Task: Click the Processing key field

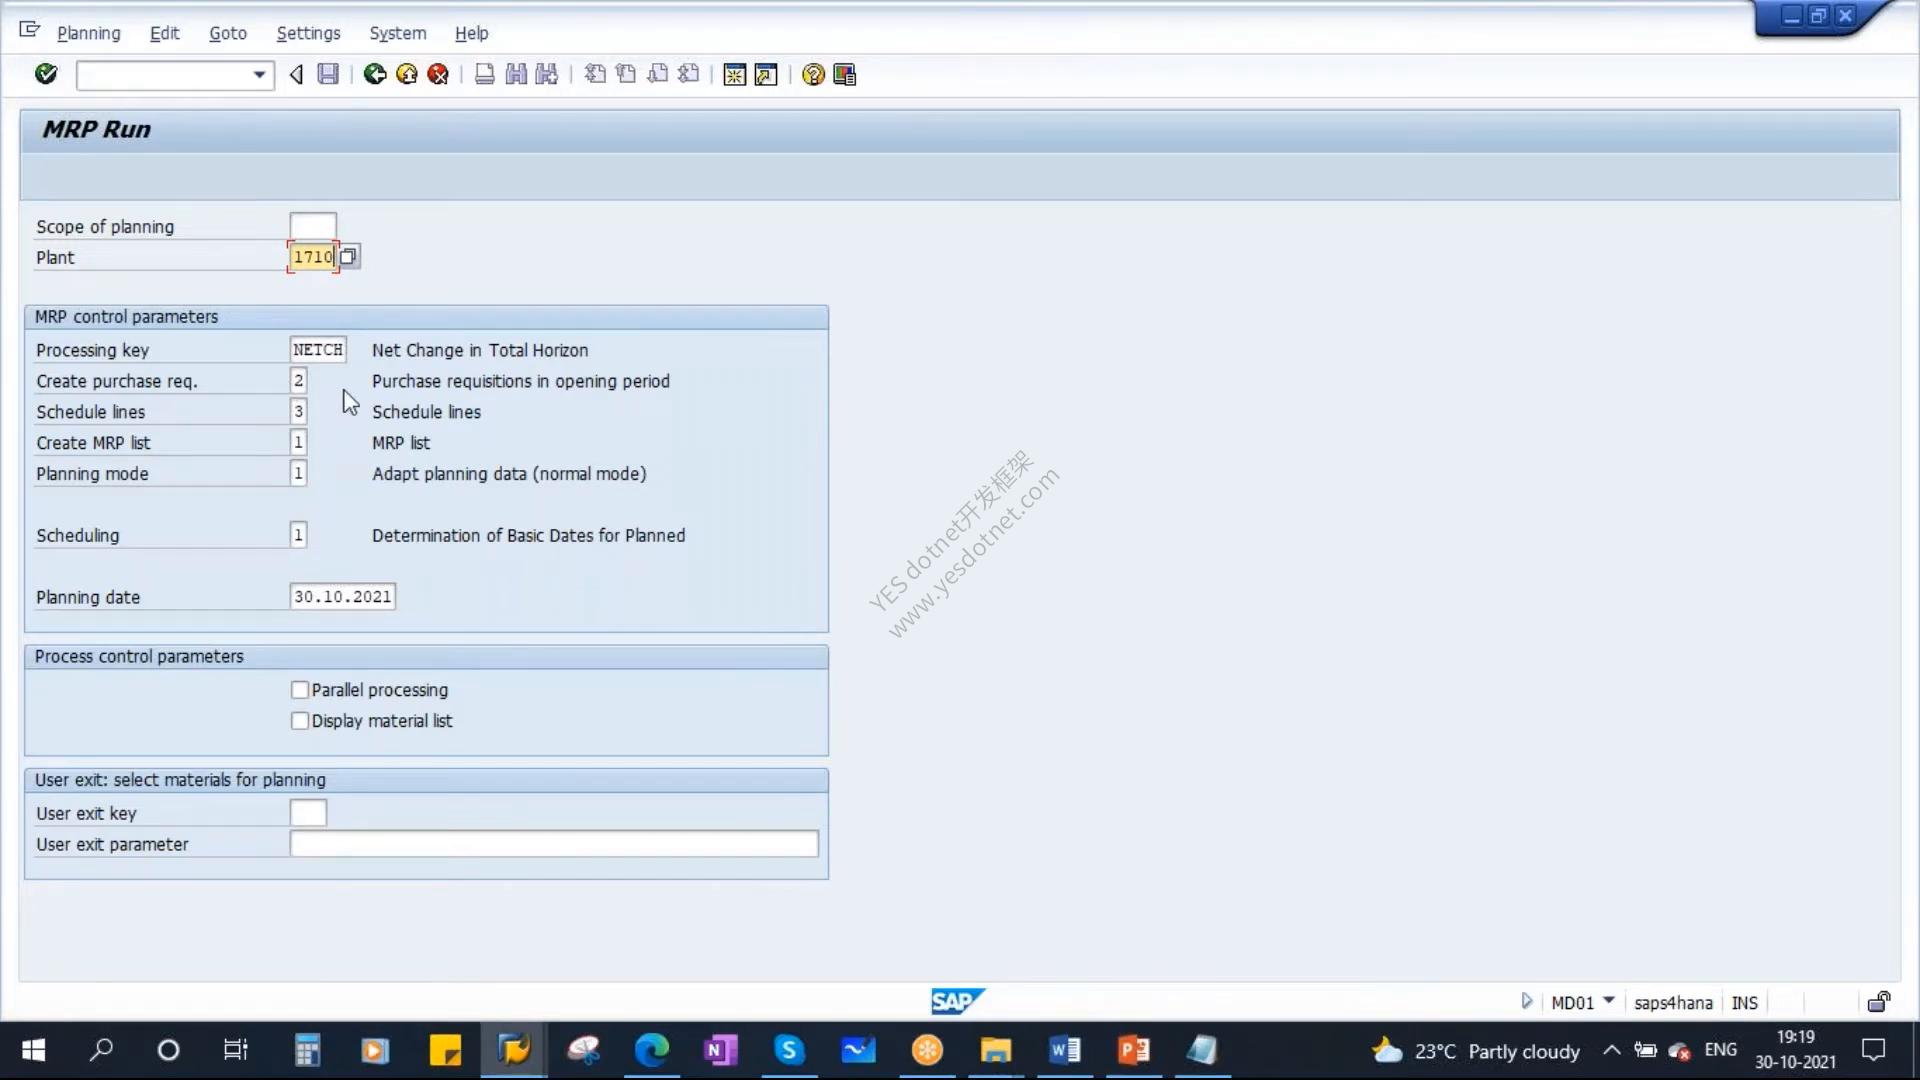Action: [x=318, y=350]
